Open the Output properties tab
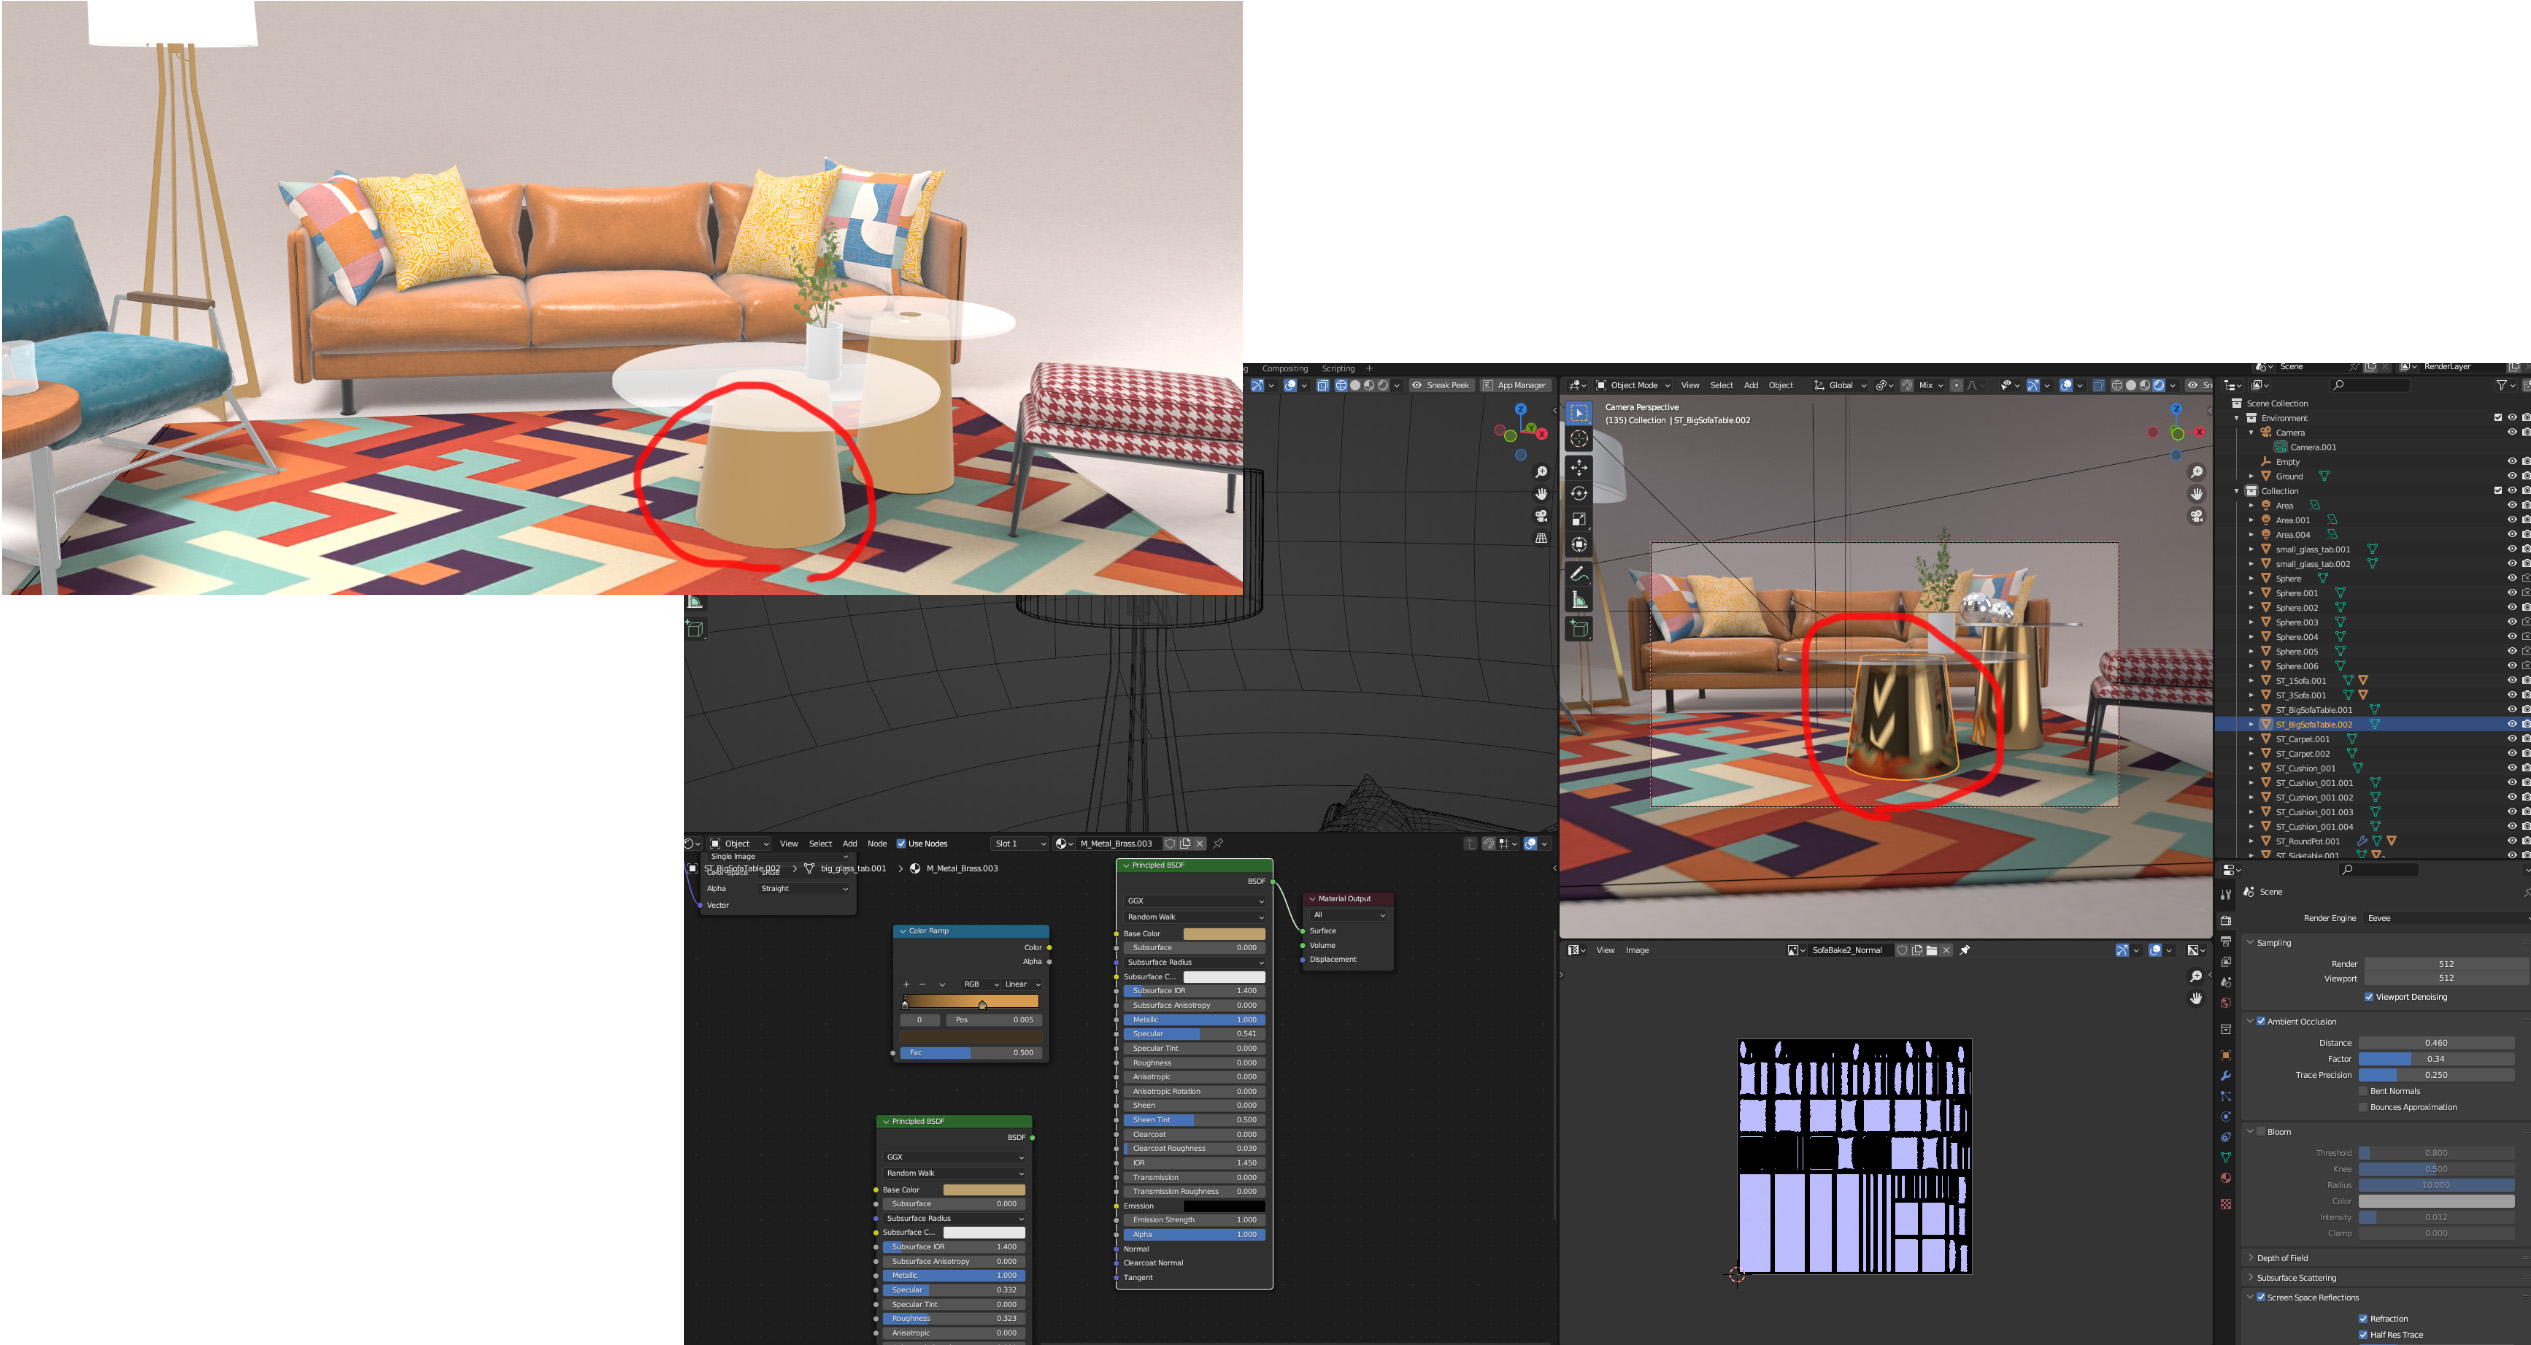This screenshot has width=2531, height=1345. click(2226, 941)
